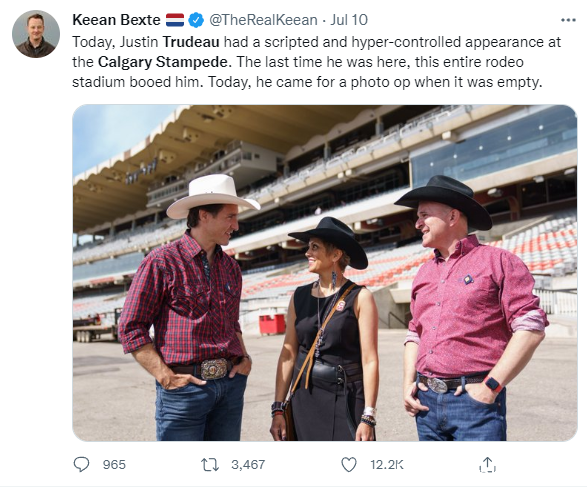This screenshot has height=490, width=587.
Task: Click the 3,467 retweets count
Action: point(248,465)
